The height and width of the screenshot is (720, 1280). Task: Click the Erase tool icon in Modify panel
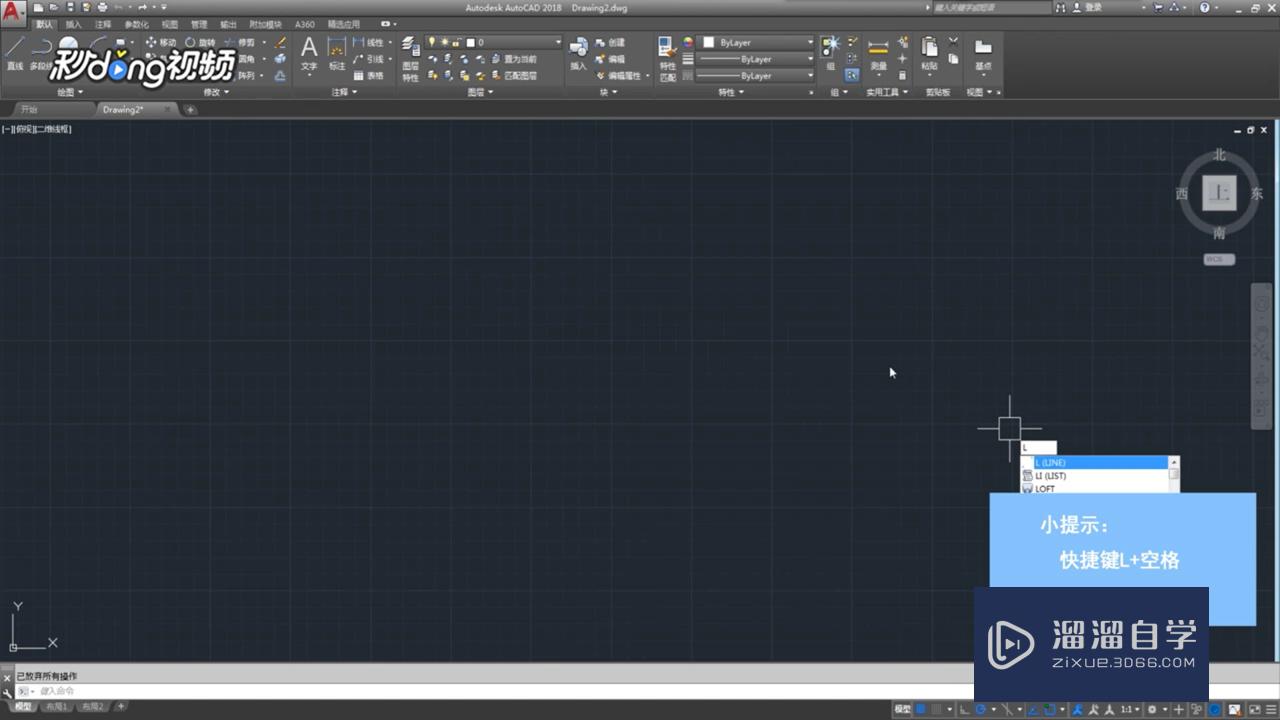point(280,43)
